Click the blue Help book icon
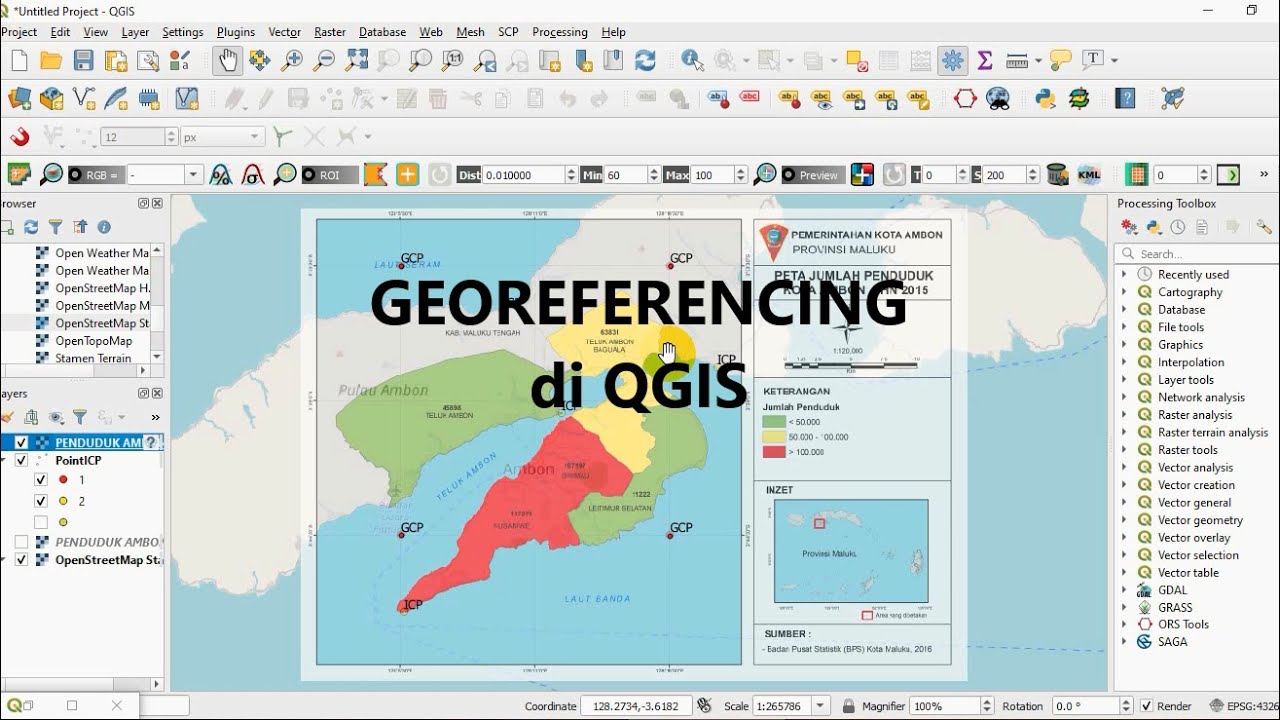 (x=1126, y=99)
